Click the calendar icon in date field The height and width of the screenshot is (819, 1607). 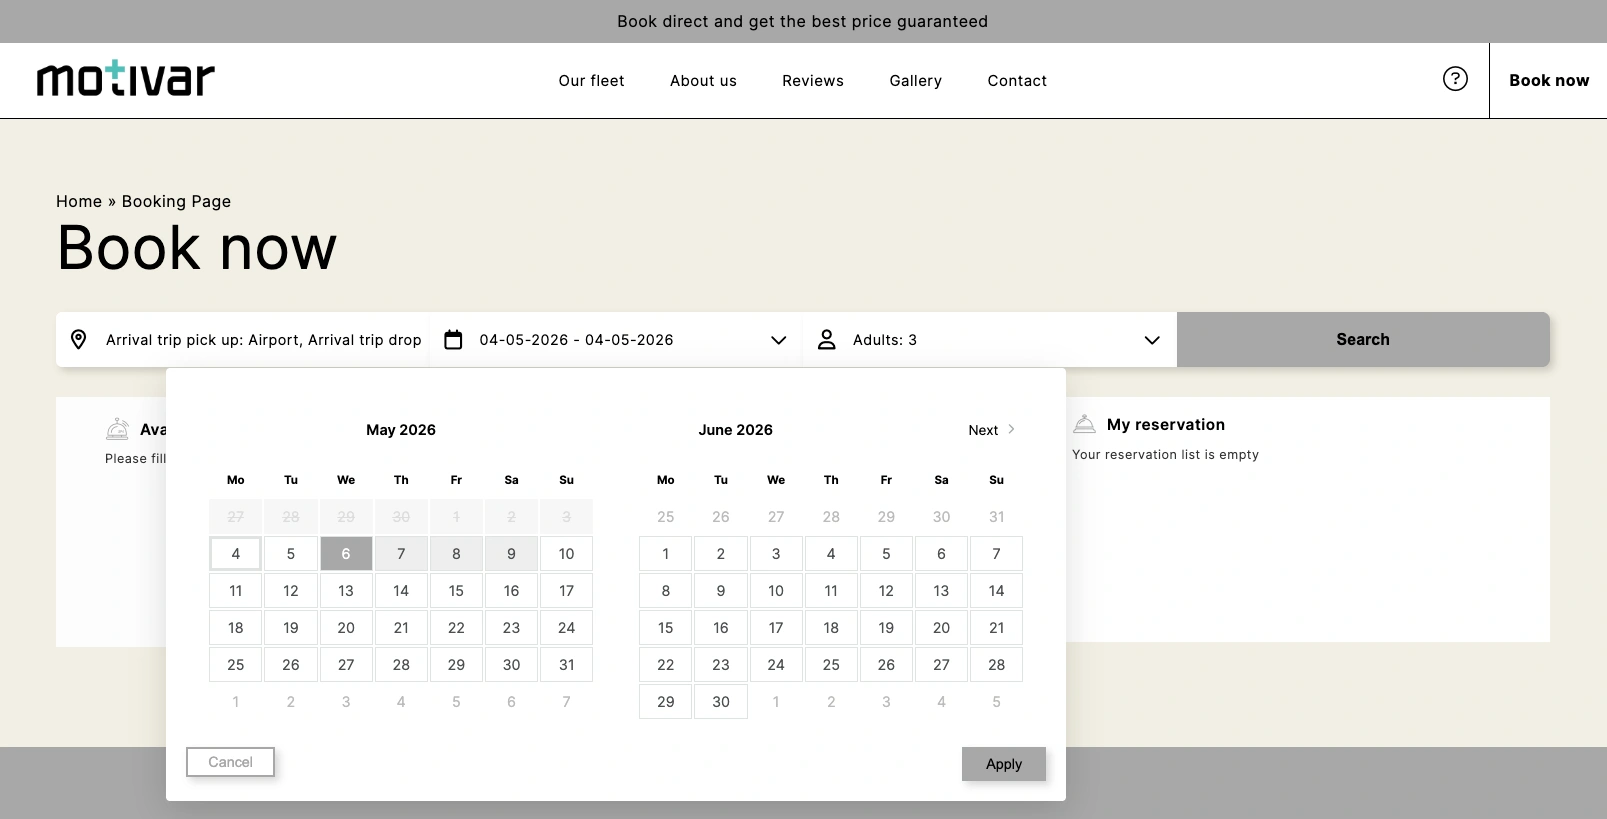pos(453,340)
